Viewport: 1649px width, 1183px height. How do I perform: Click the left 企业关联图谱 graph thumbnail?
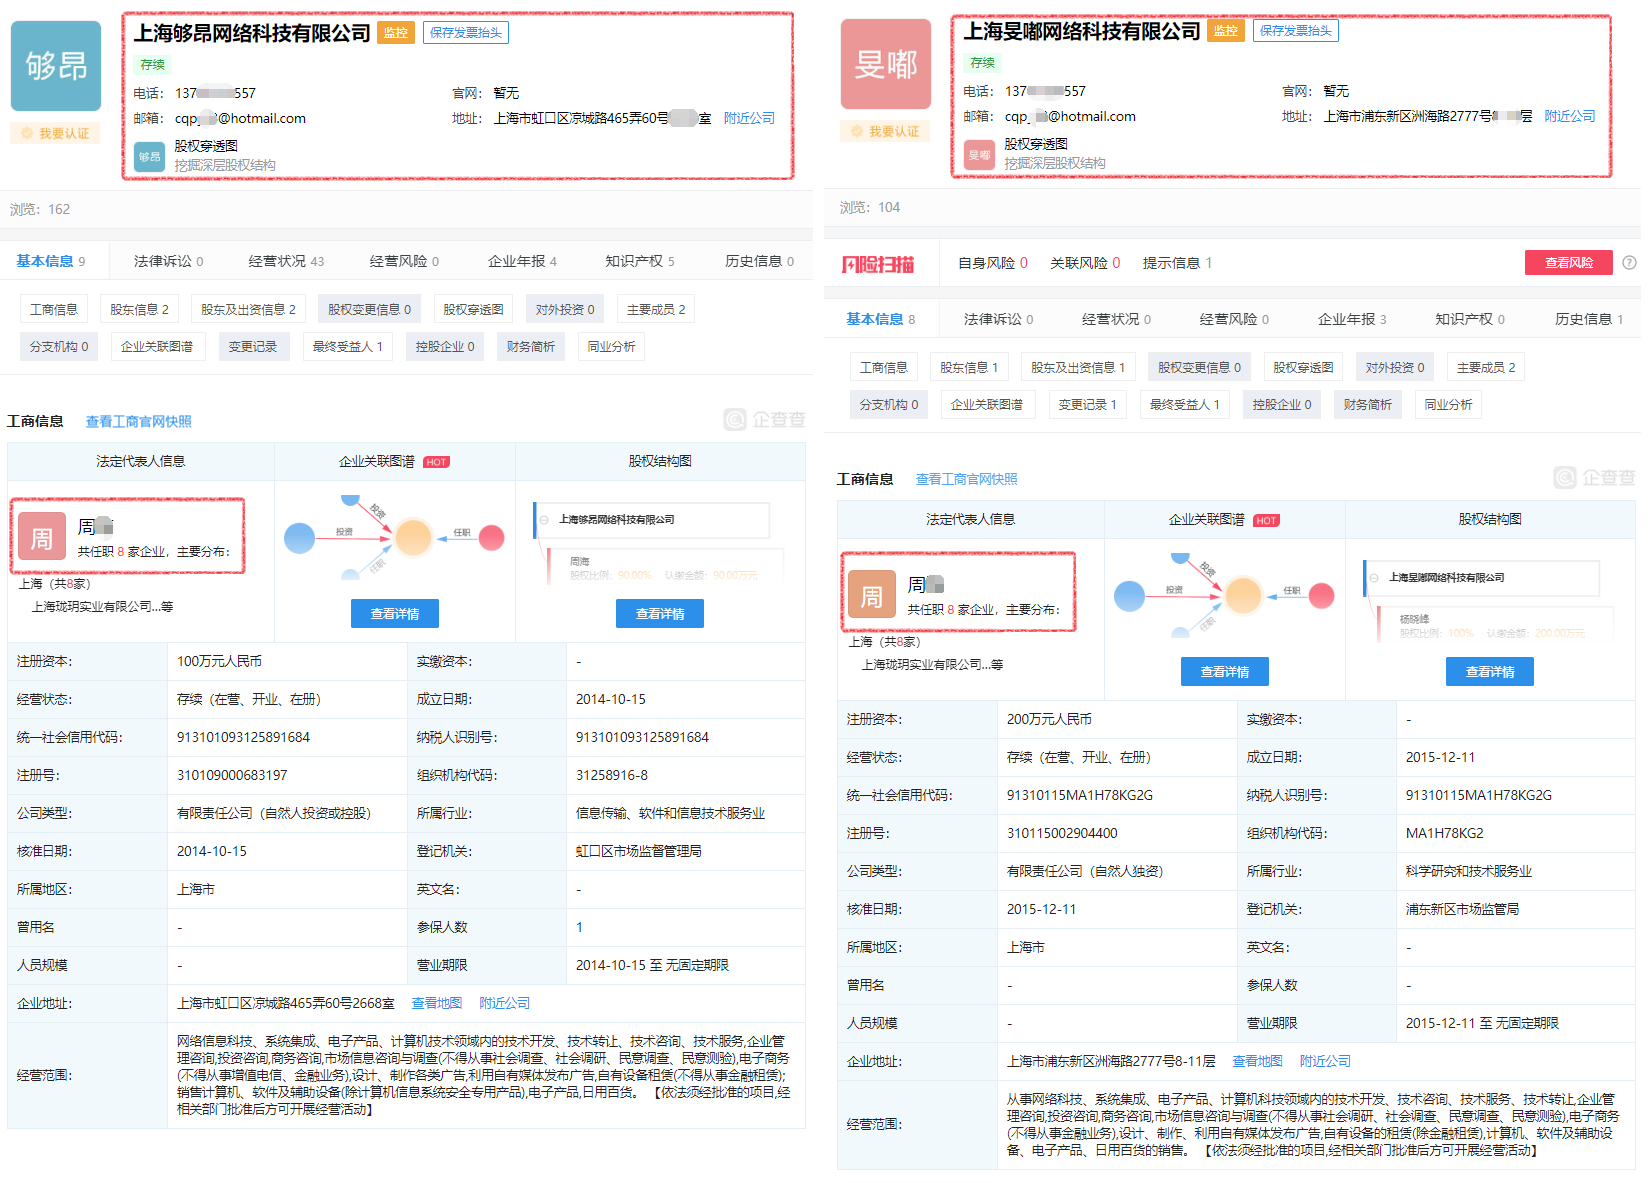tap(395, 537)
